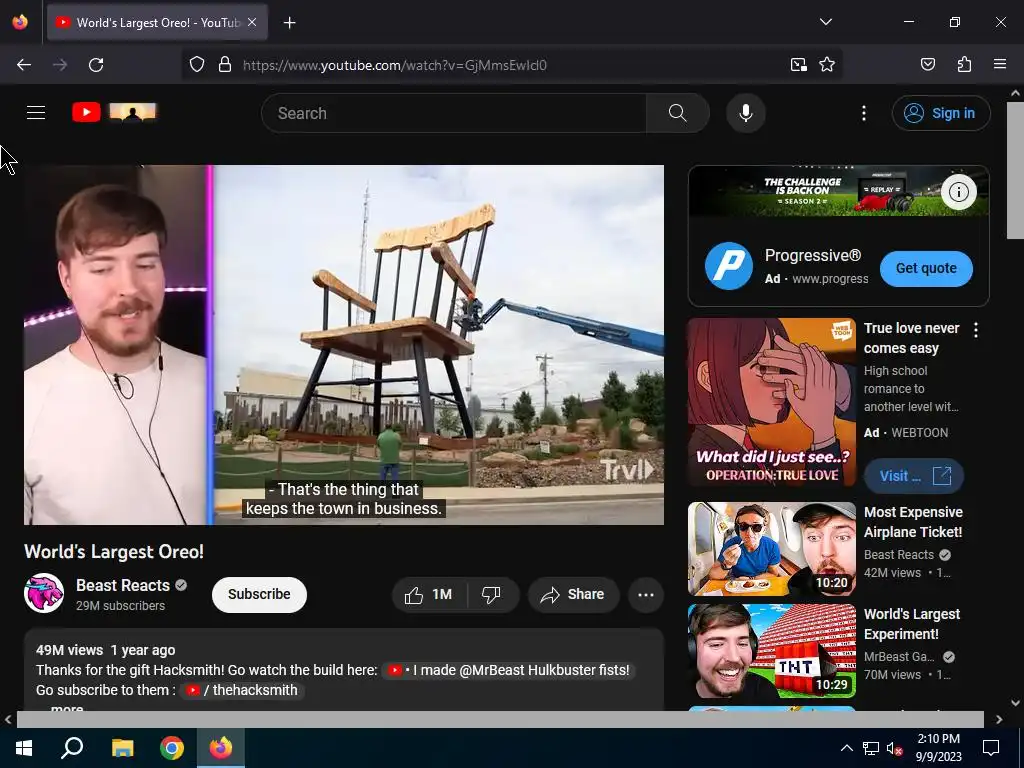Open Firefox extensions menu
Viewport: 1024px width, 768px height.
[x=964, y=65]
